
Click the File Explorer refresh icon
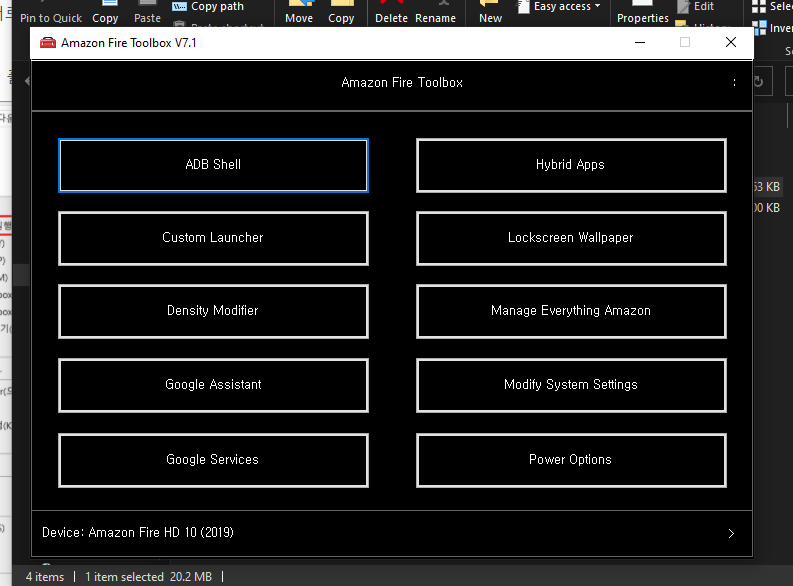pyautogui.click(x=758, y=82)
